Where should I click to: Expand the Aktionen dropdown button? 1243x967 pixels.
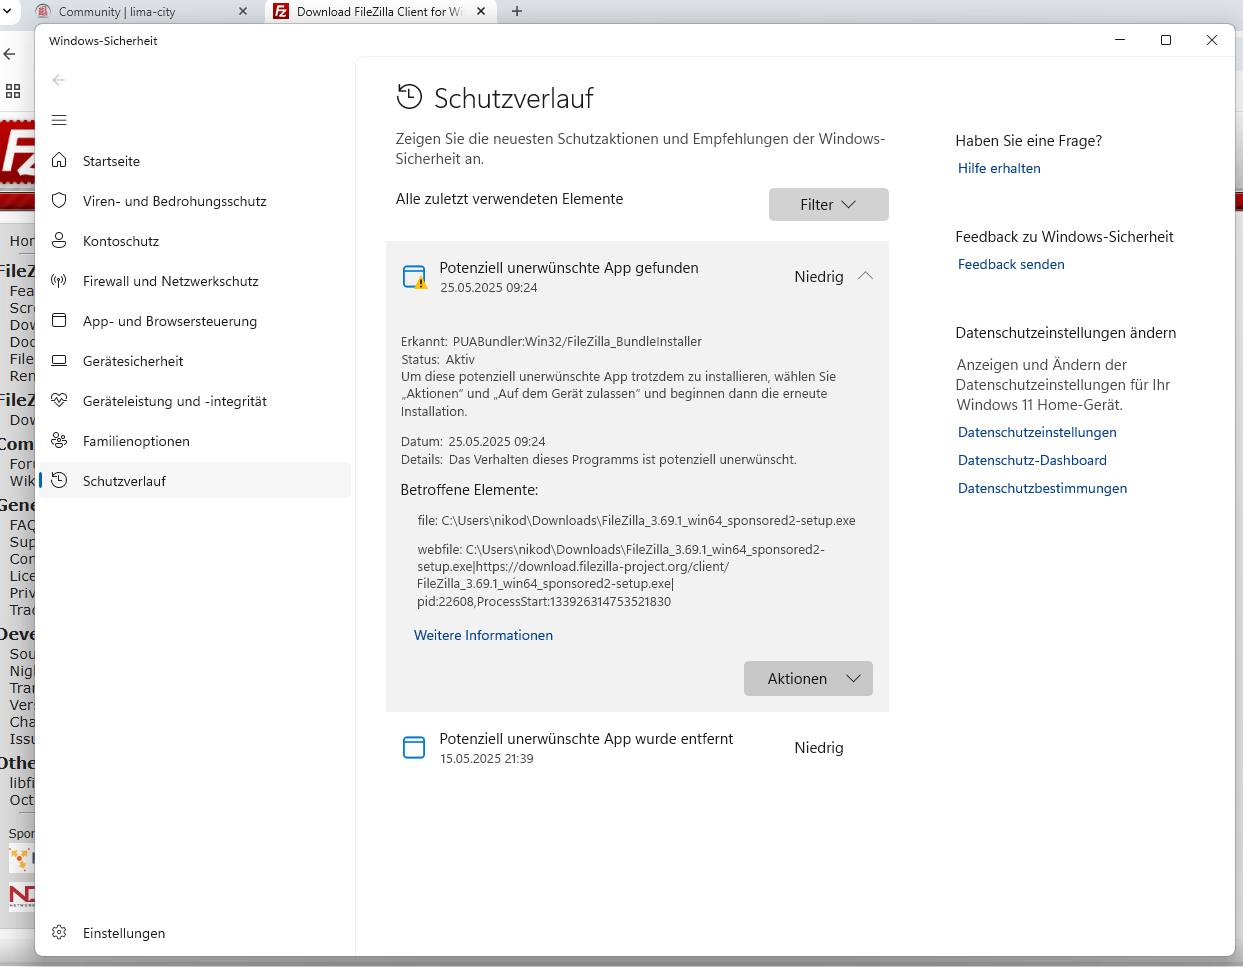pos(808,679)
